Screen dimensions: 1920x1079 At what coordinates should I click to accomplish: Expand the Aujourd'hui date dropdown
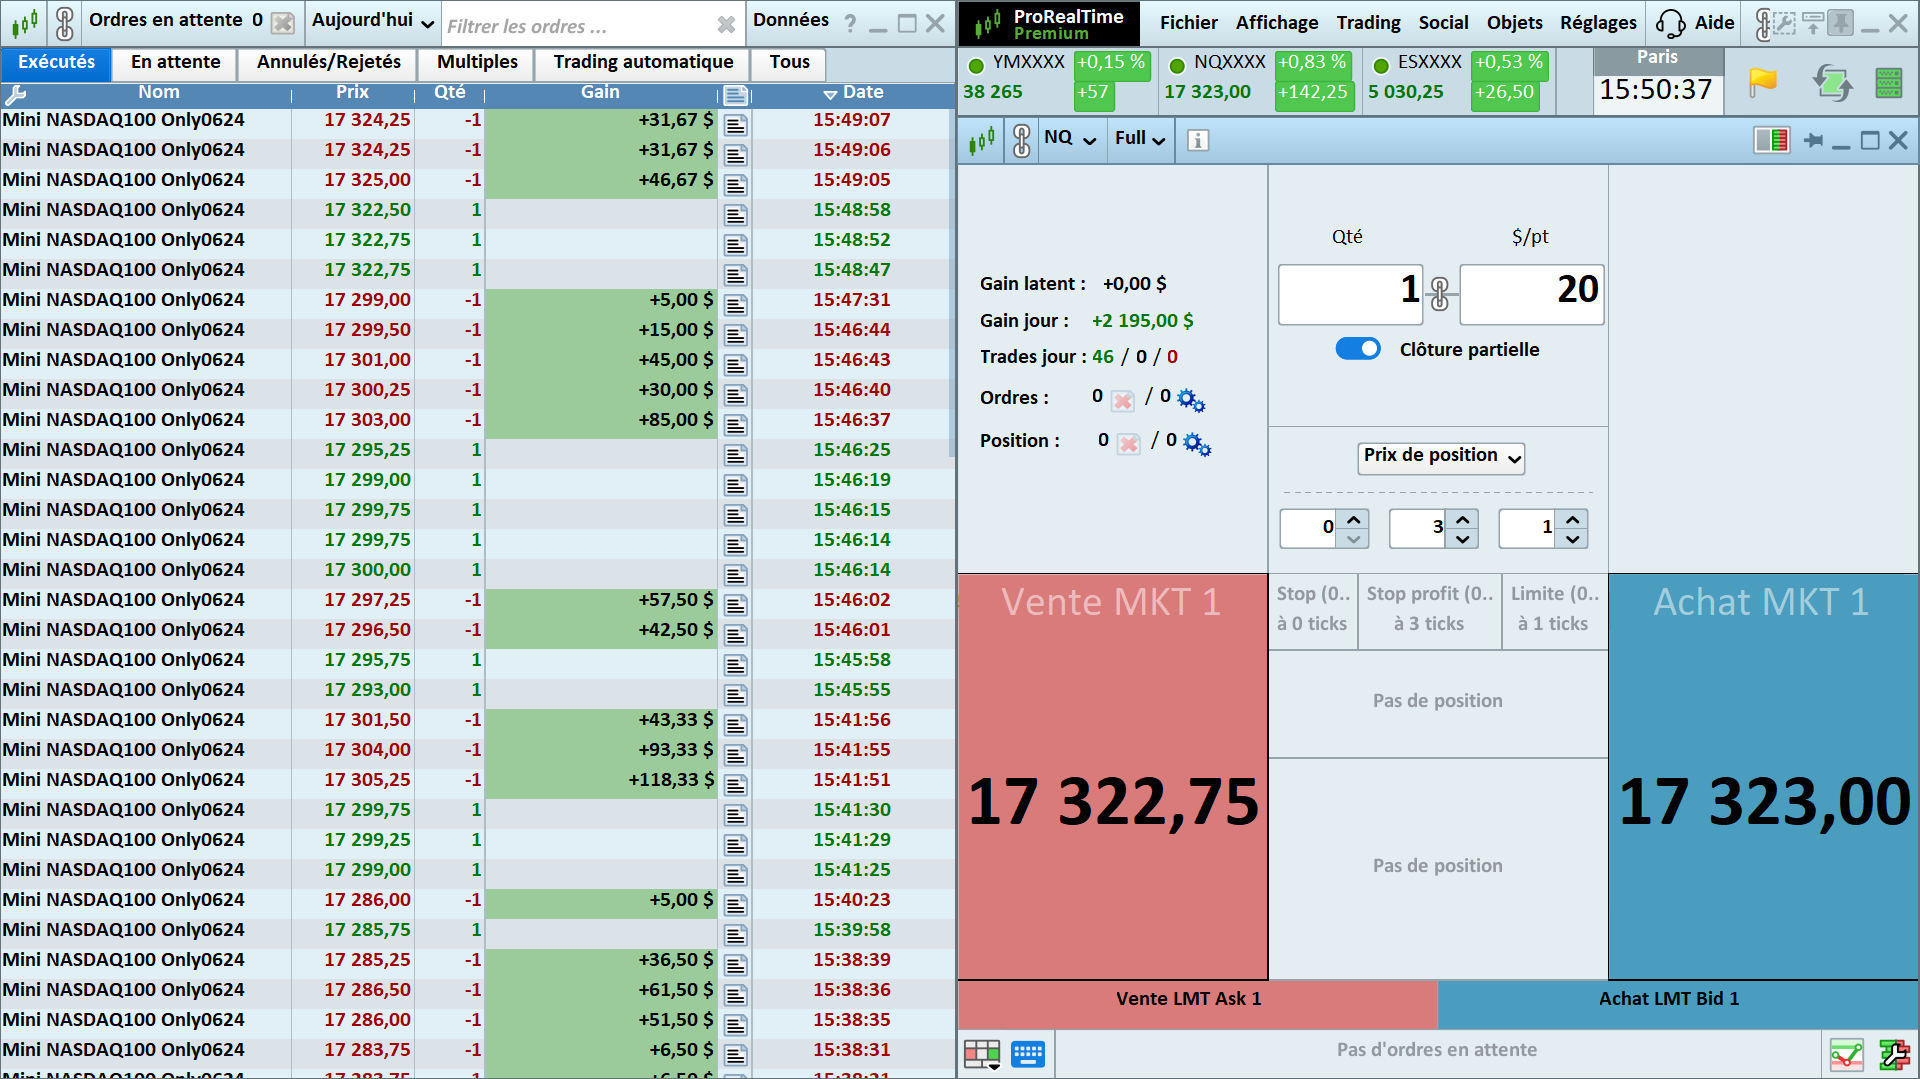click(x=373, y=21)
